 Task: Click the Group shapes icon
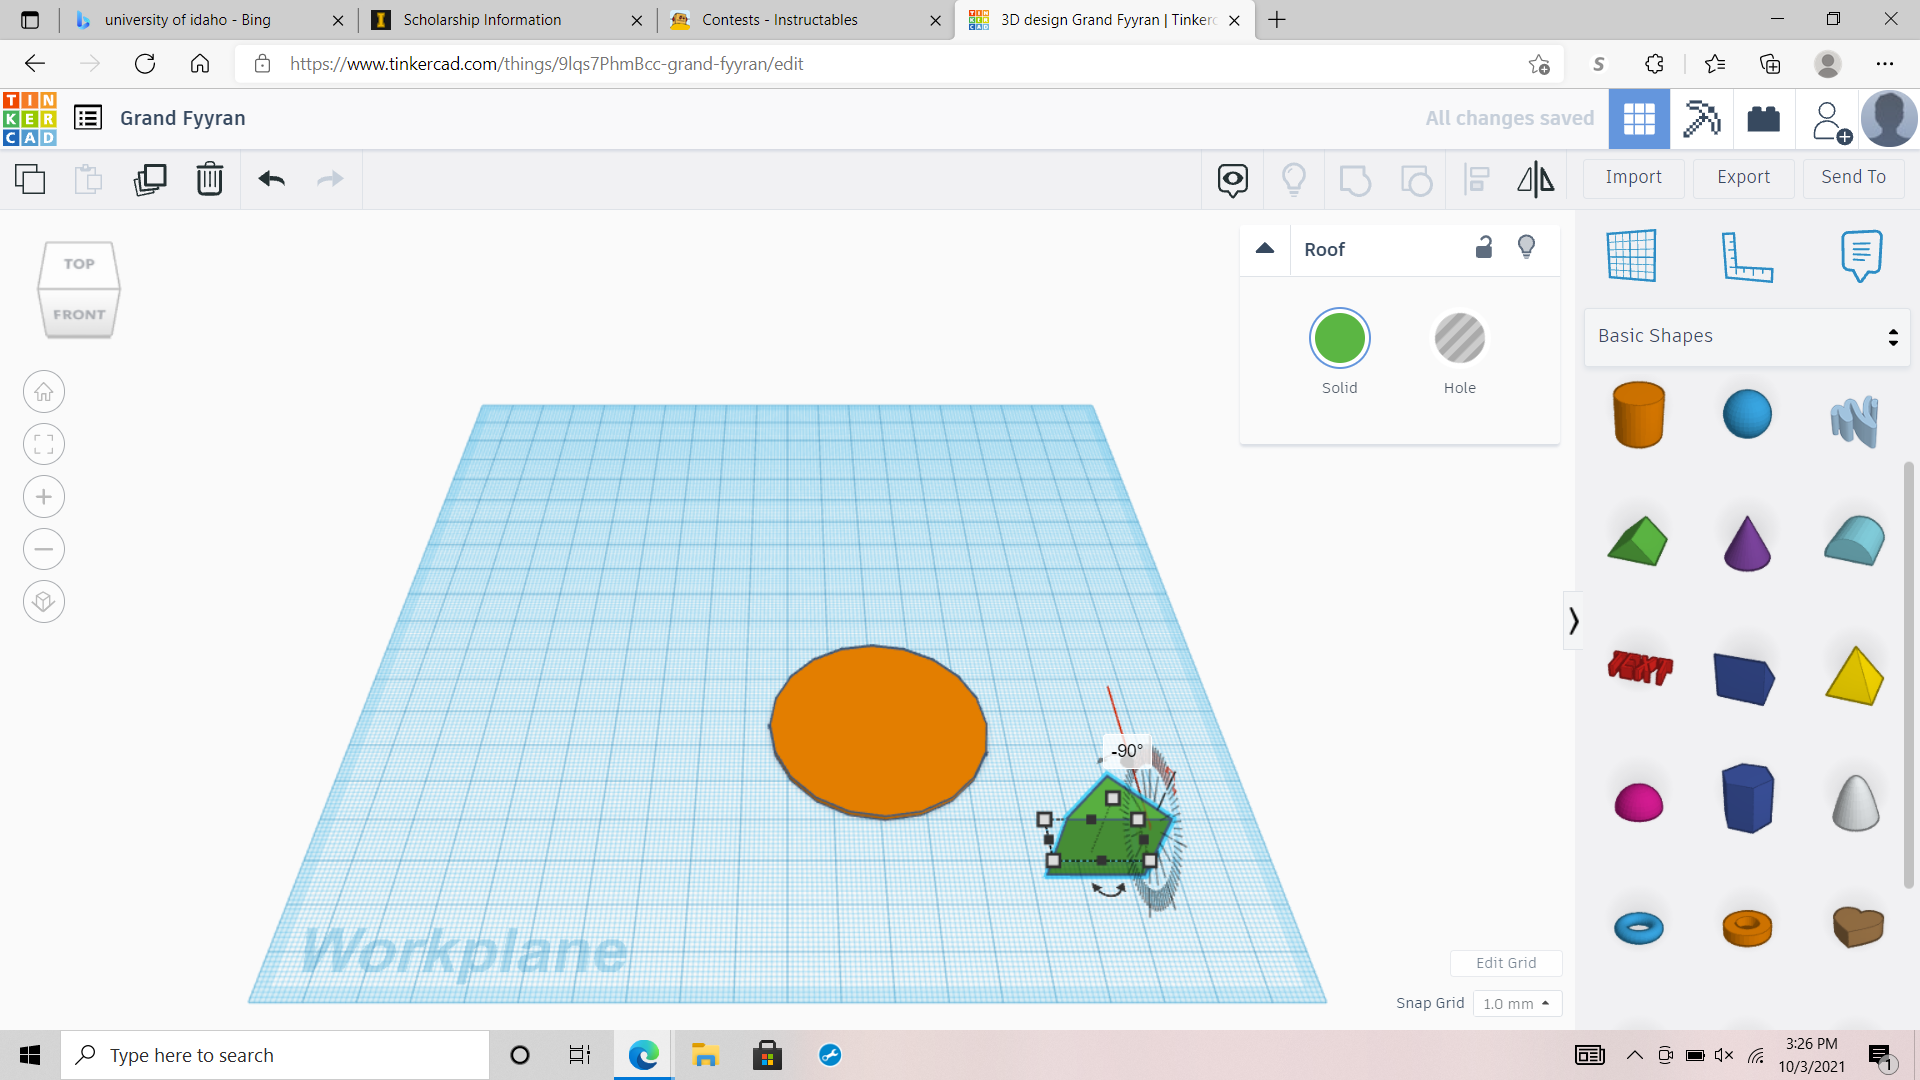click(x=1355, y=180)
